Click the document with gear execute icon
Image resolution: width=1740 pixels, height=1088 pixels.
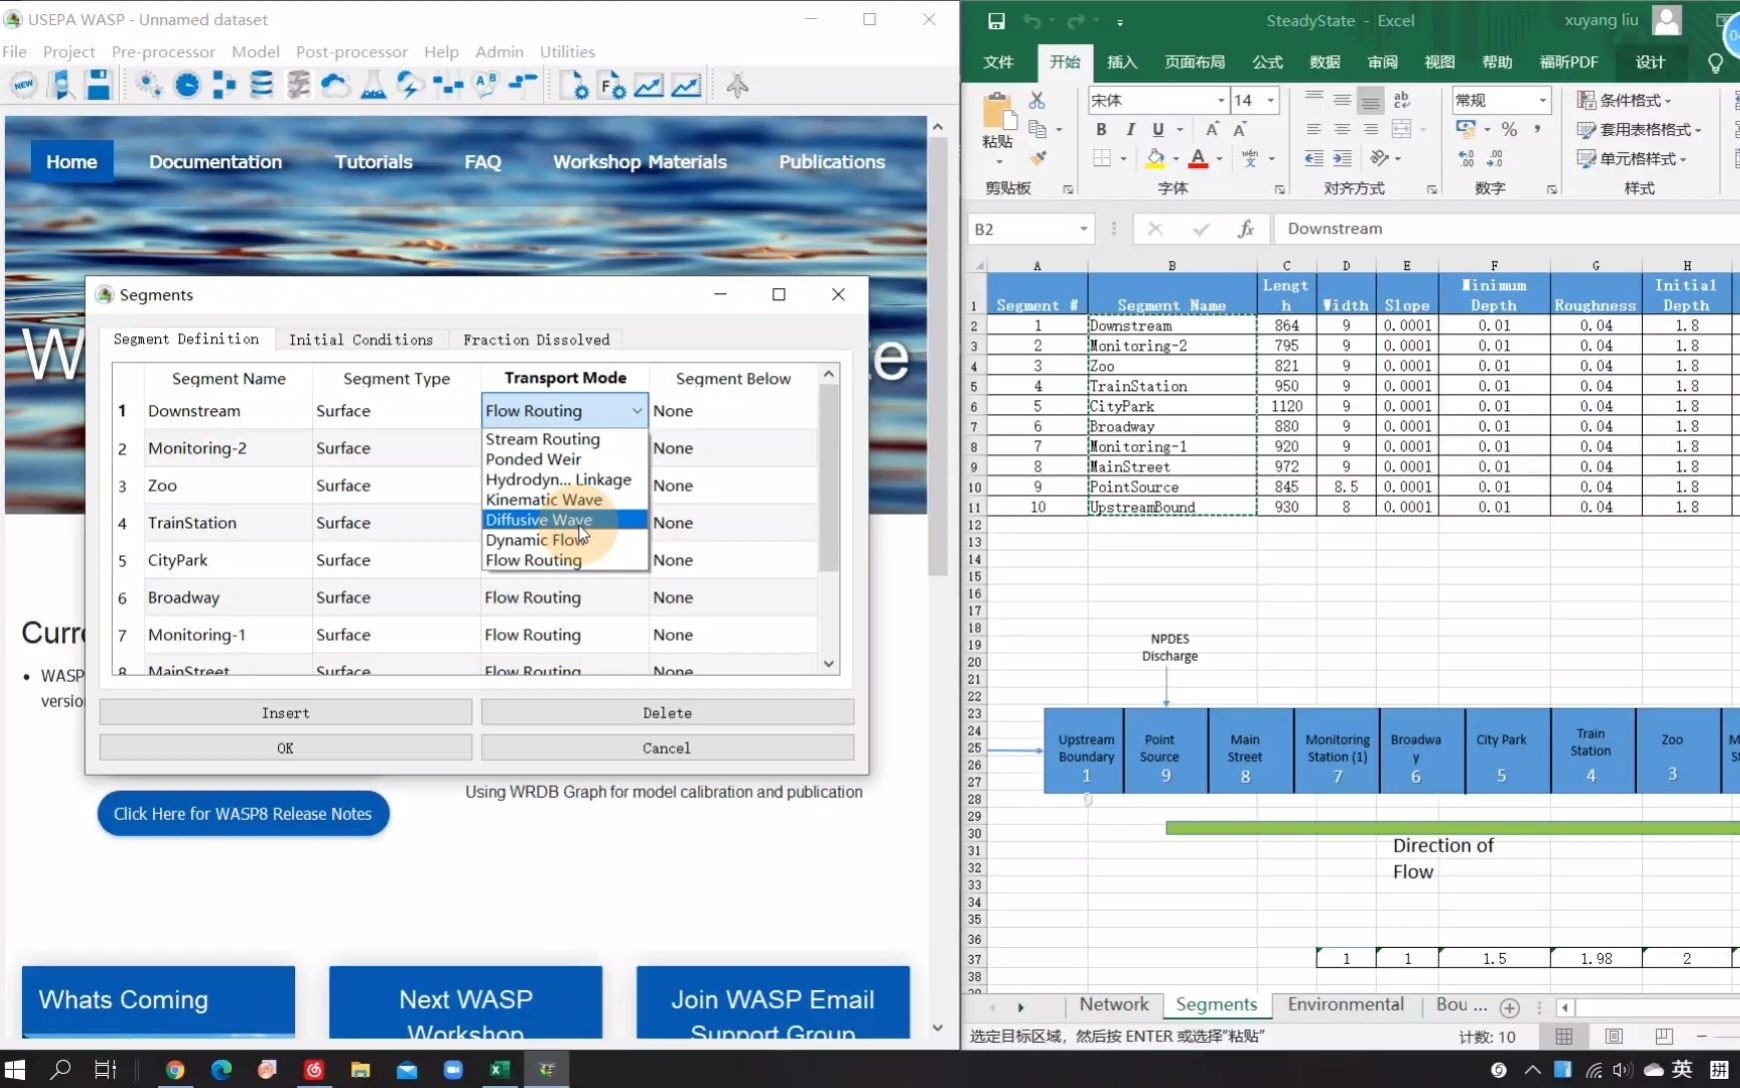574,86
